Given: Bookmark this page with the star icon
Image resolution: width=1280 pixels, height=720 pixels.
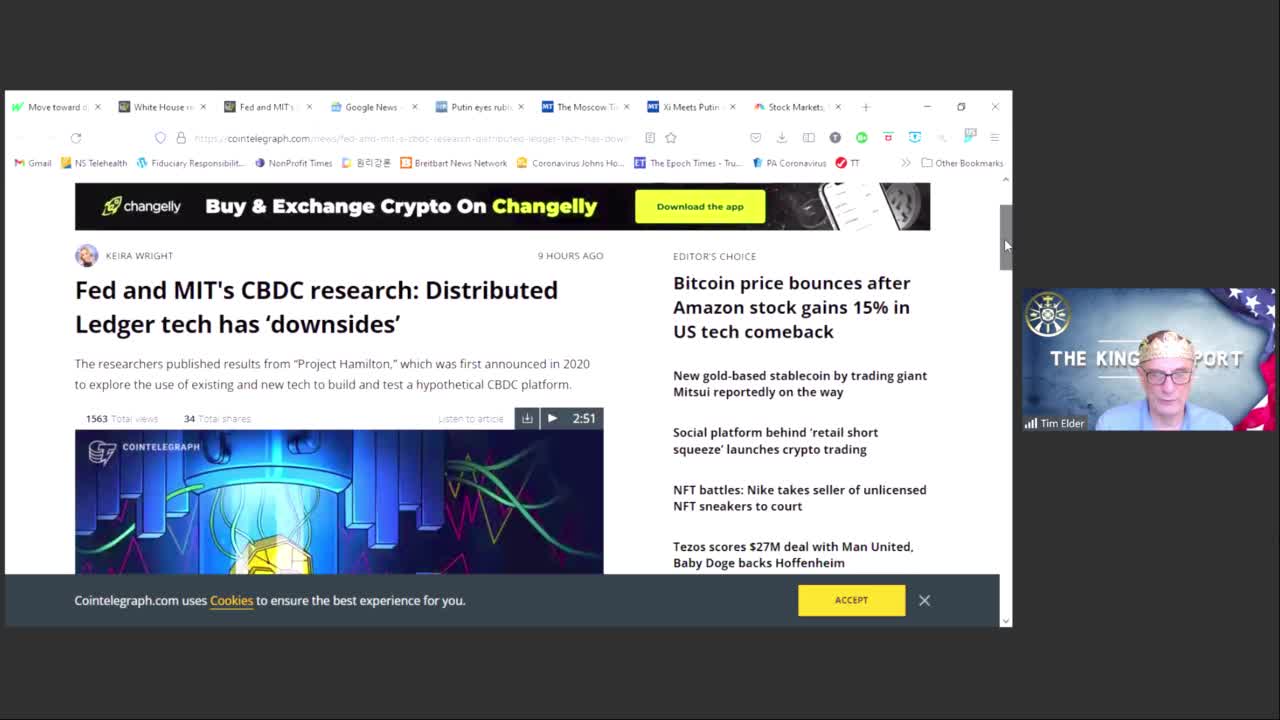Looking at the screenshot, I should tap(671, 138).
